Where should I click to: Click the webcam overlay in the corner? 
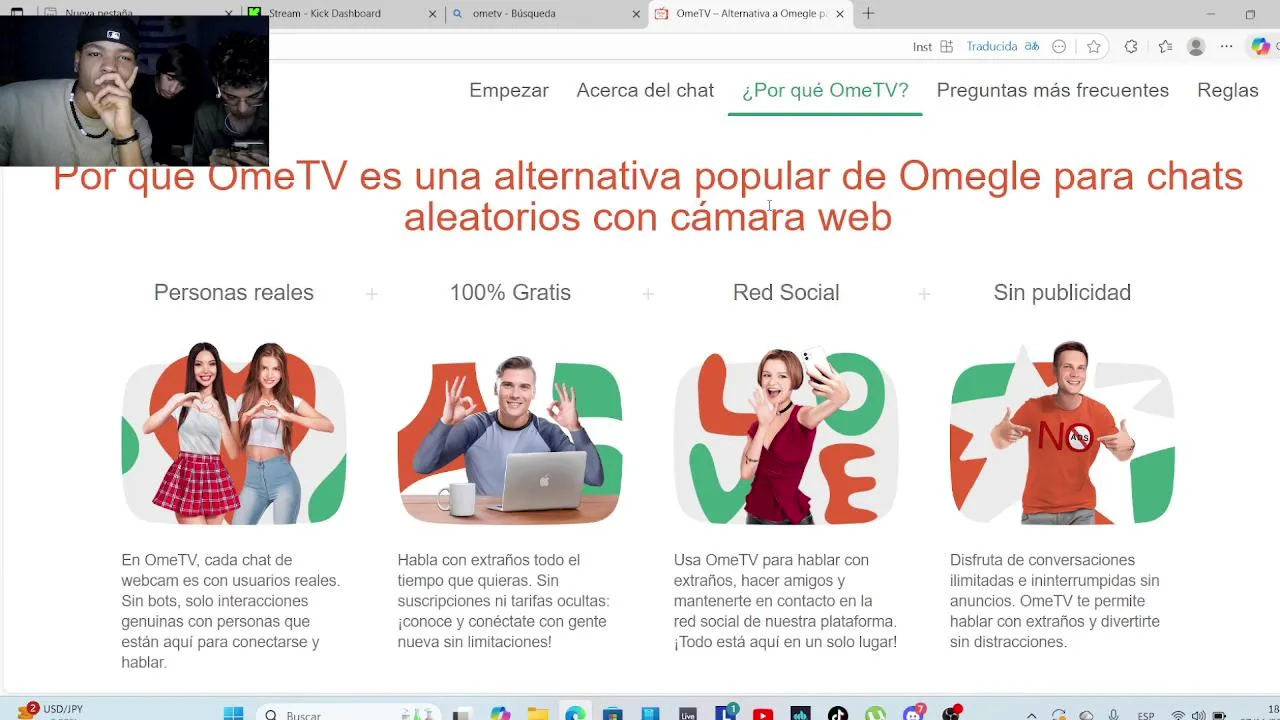point(134,90)
